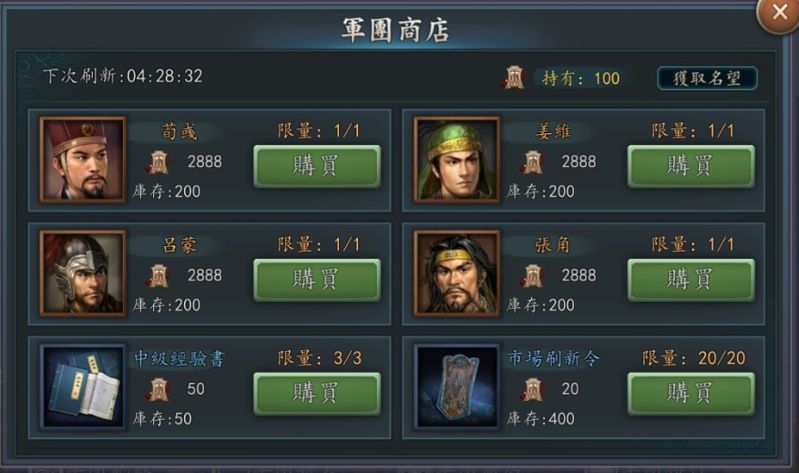Click the 中級經驗書 book icon
The image size is (799, 473).
[83, 386]
